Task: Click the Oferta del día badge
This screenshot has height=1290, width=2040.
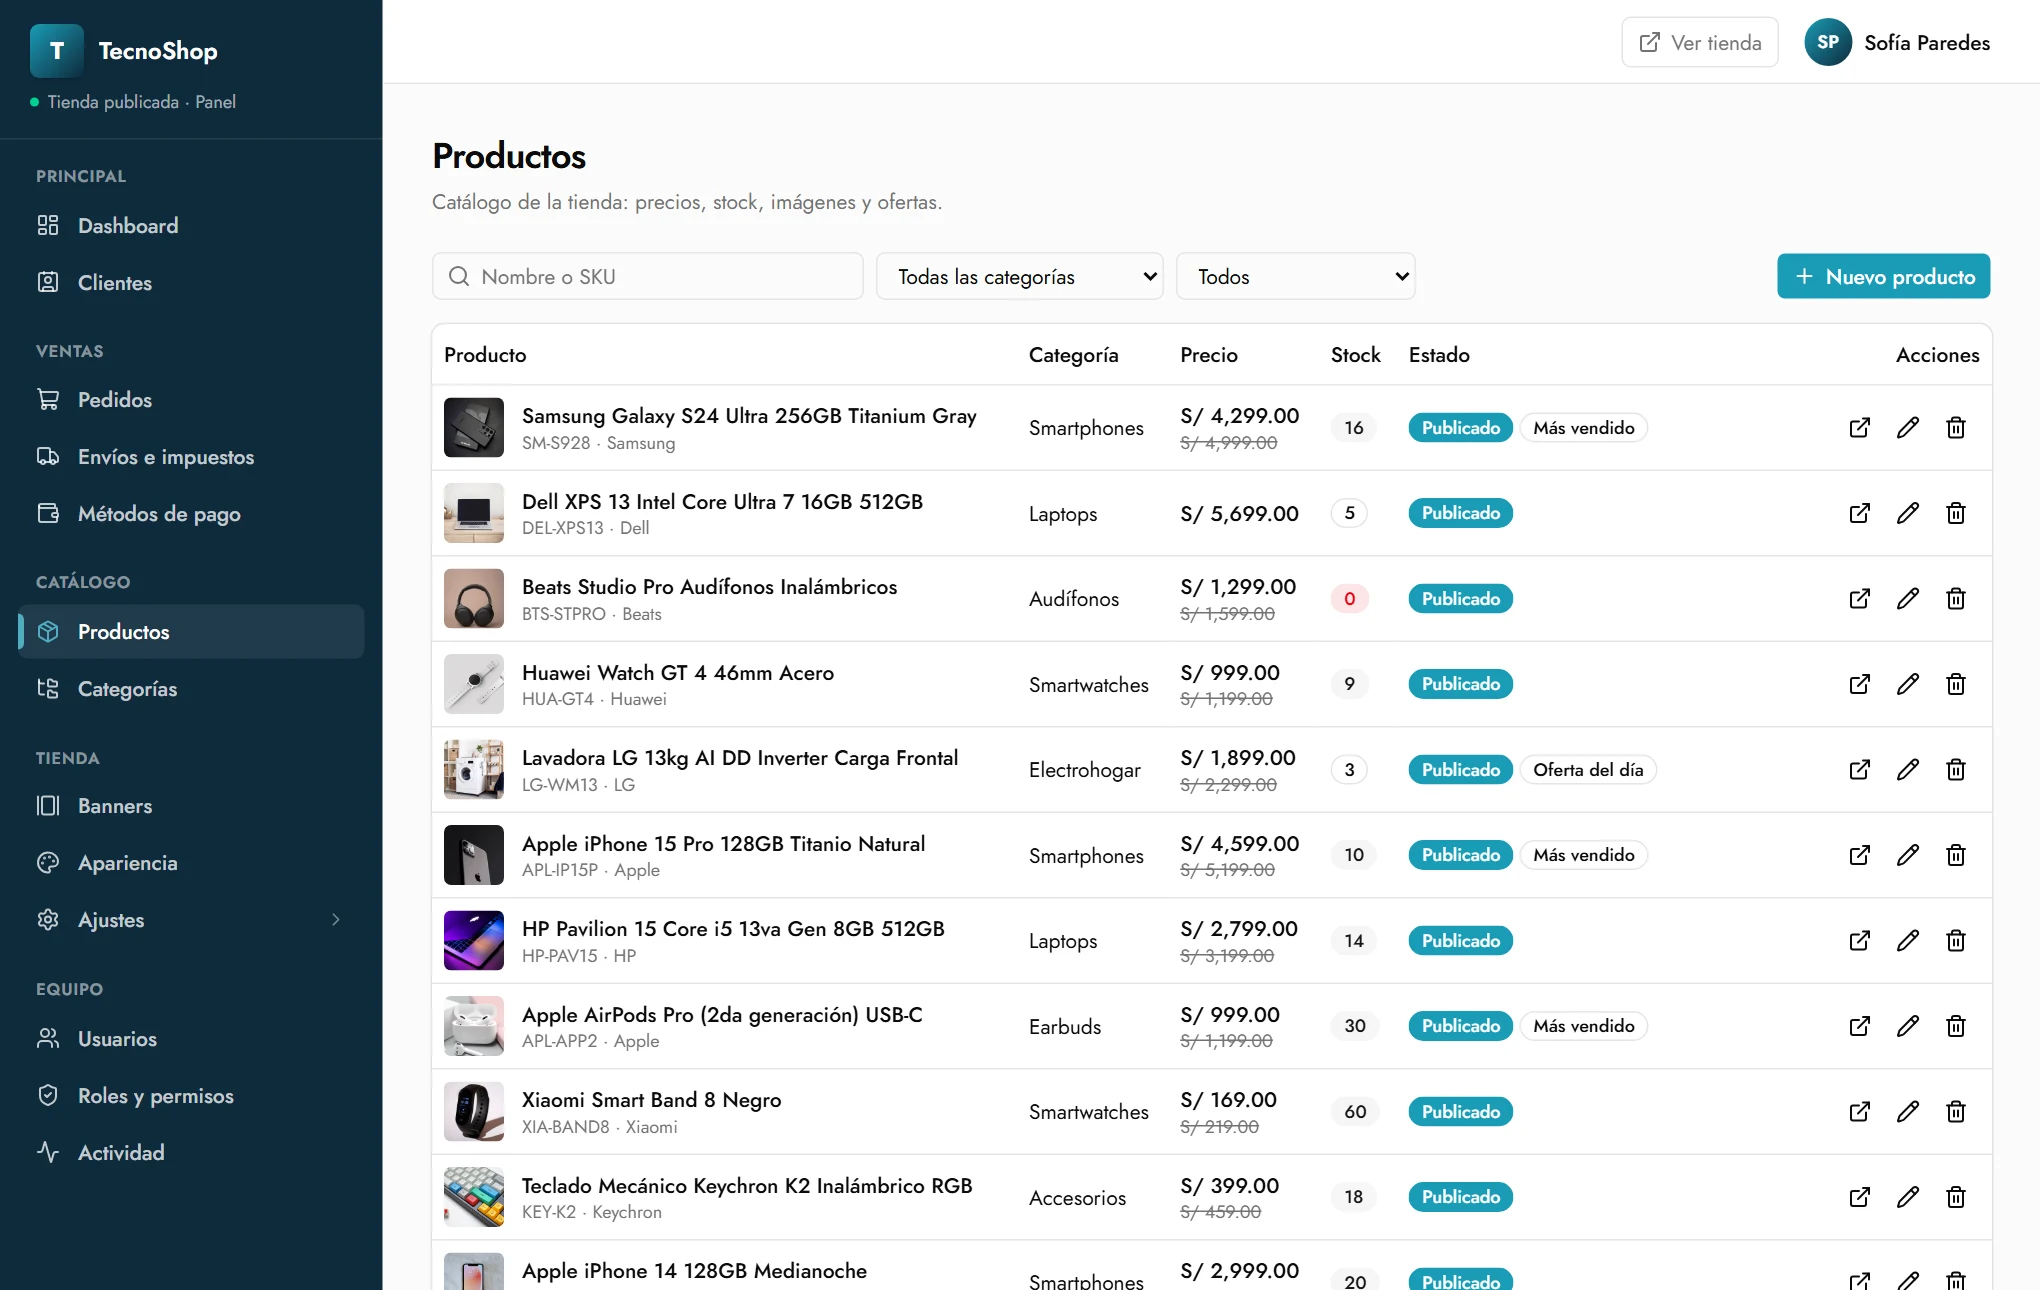Action: click(x=1588, y=770)
